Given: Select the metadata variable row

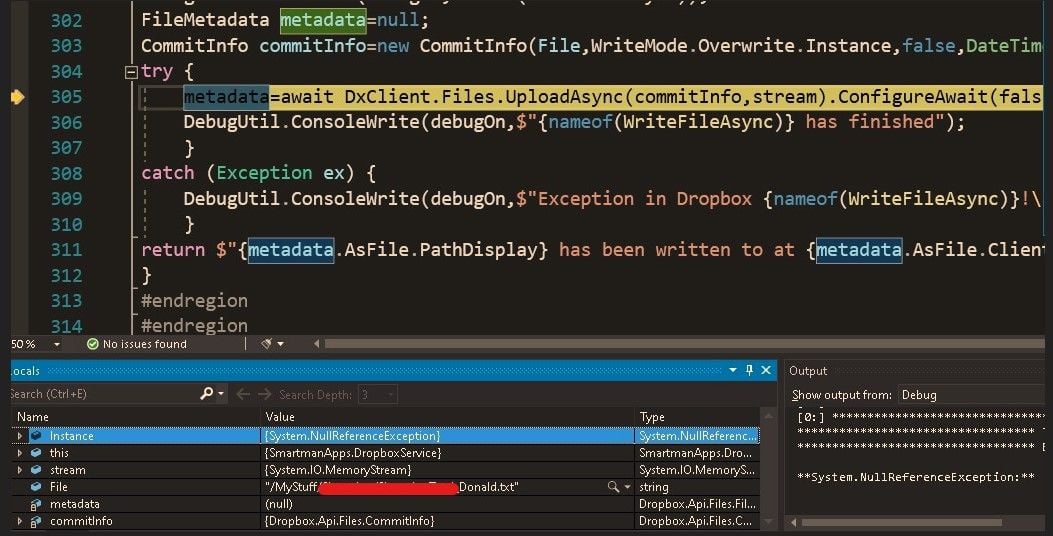Looking at the screenshot, I should (x=74, y=504).
